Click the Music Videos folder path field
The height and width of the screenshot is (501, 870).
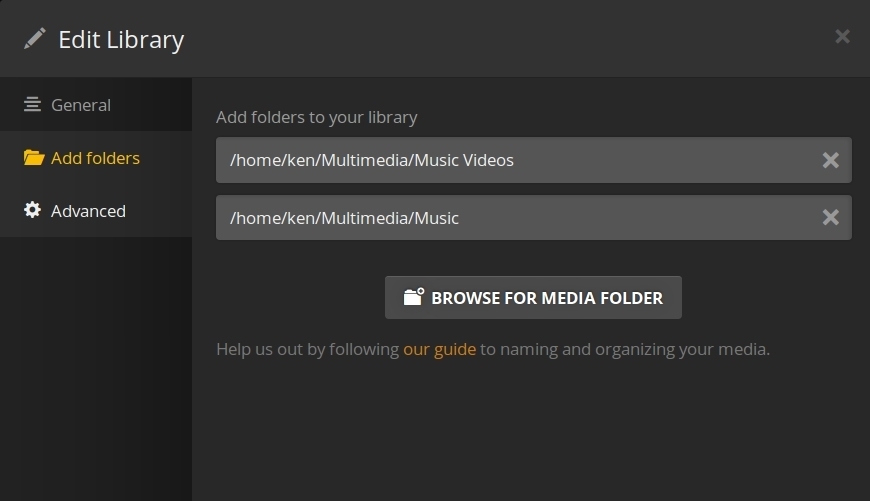point(500,160)
